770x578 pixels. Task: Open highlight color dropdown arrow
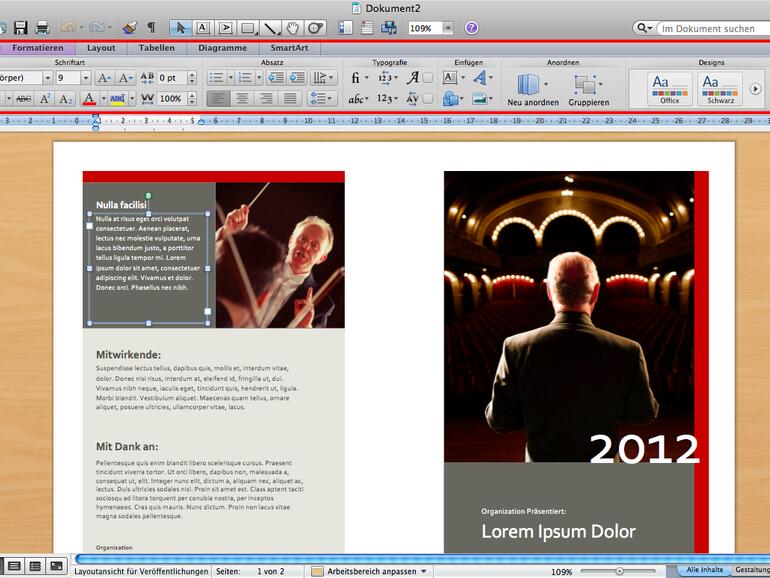coord(132,99)
